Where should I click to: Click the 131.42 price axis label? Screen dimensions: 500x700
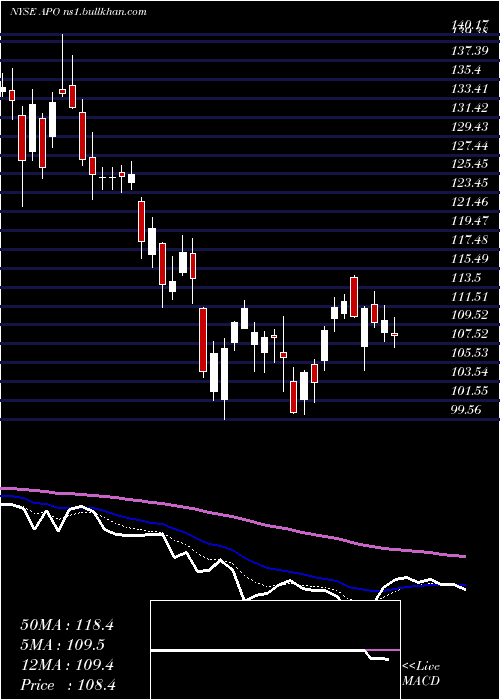click(x=469, y=108)
